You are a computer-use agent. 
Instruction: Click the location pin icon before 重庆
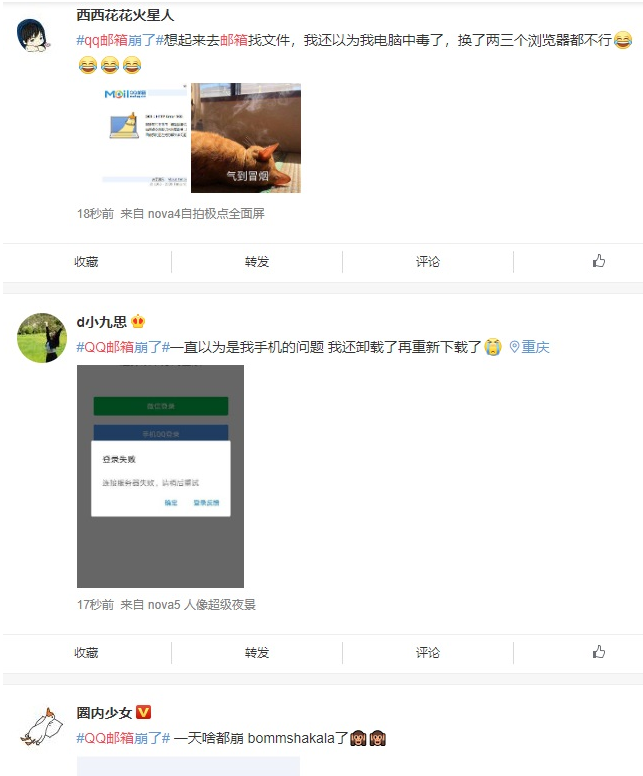click(514, 347)
